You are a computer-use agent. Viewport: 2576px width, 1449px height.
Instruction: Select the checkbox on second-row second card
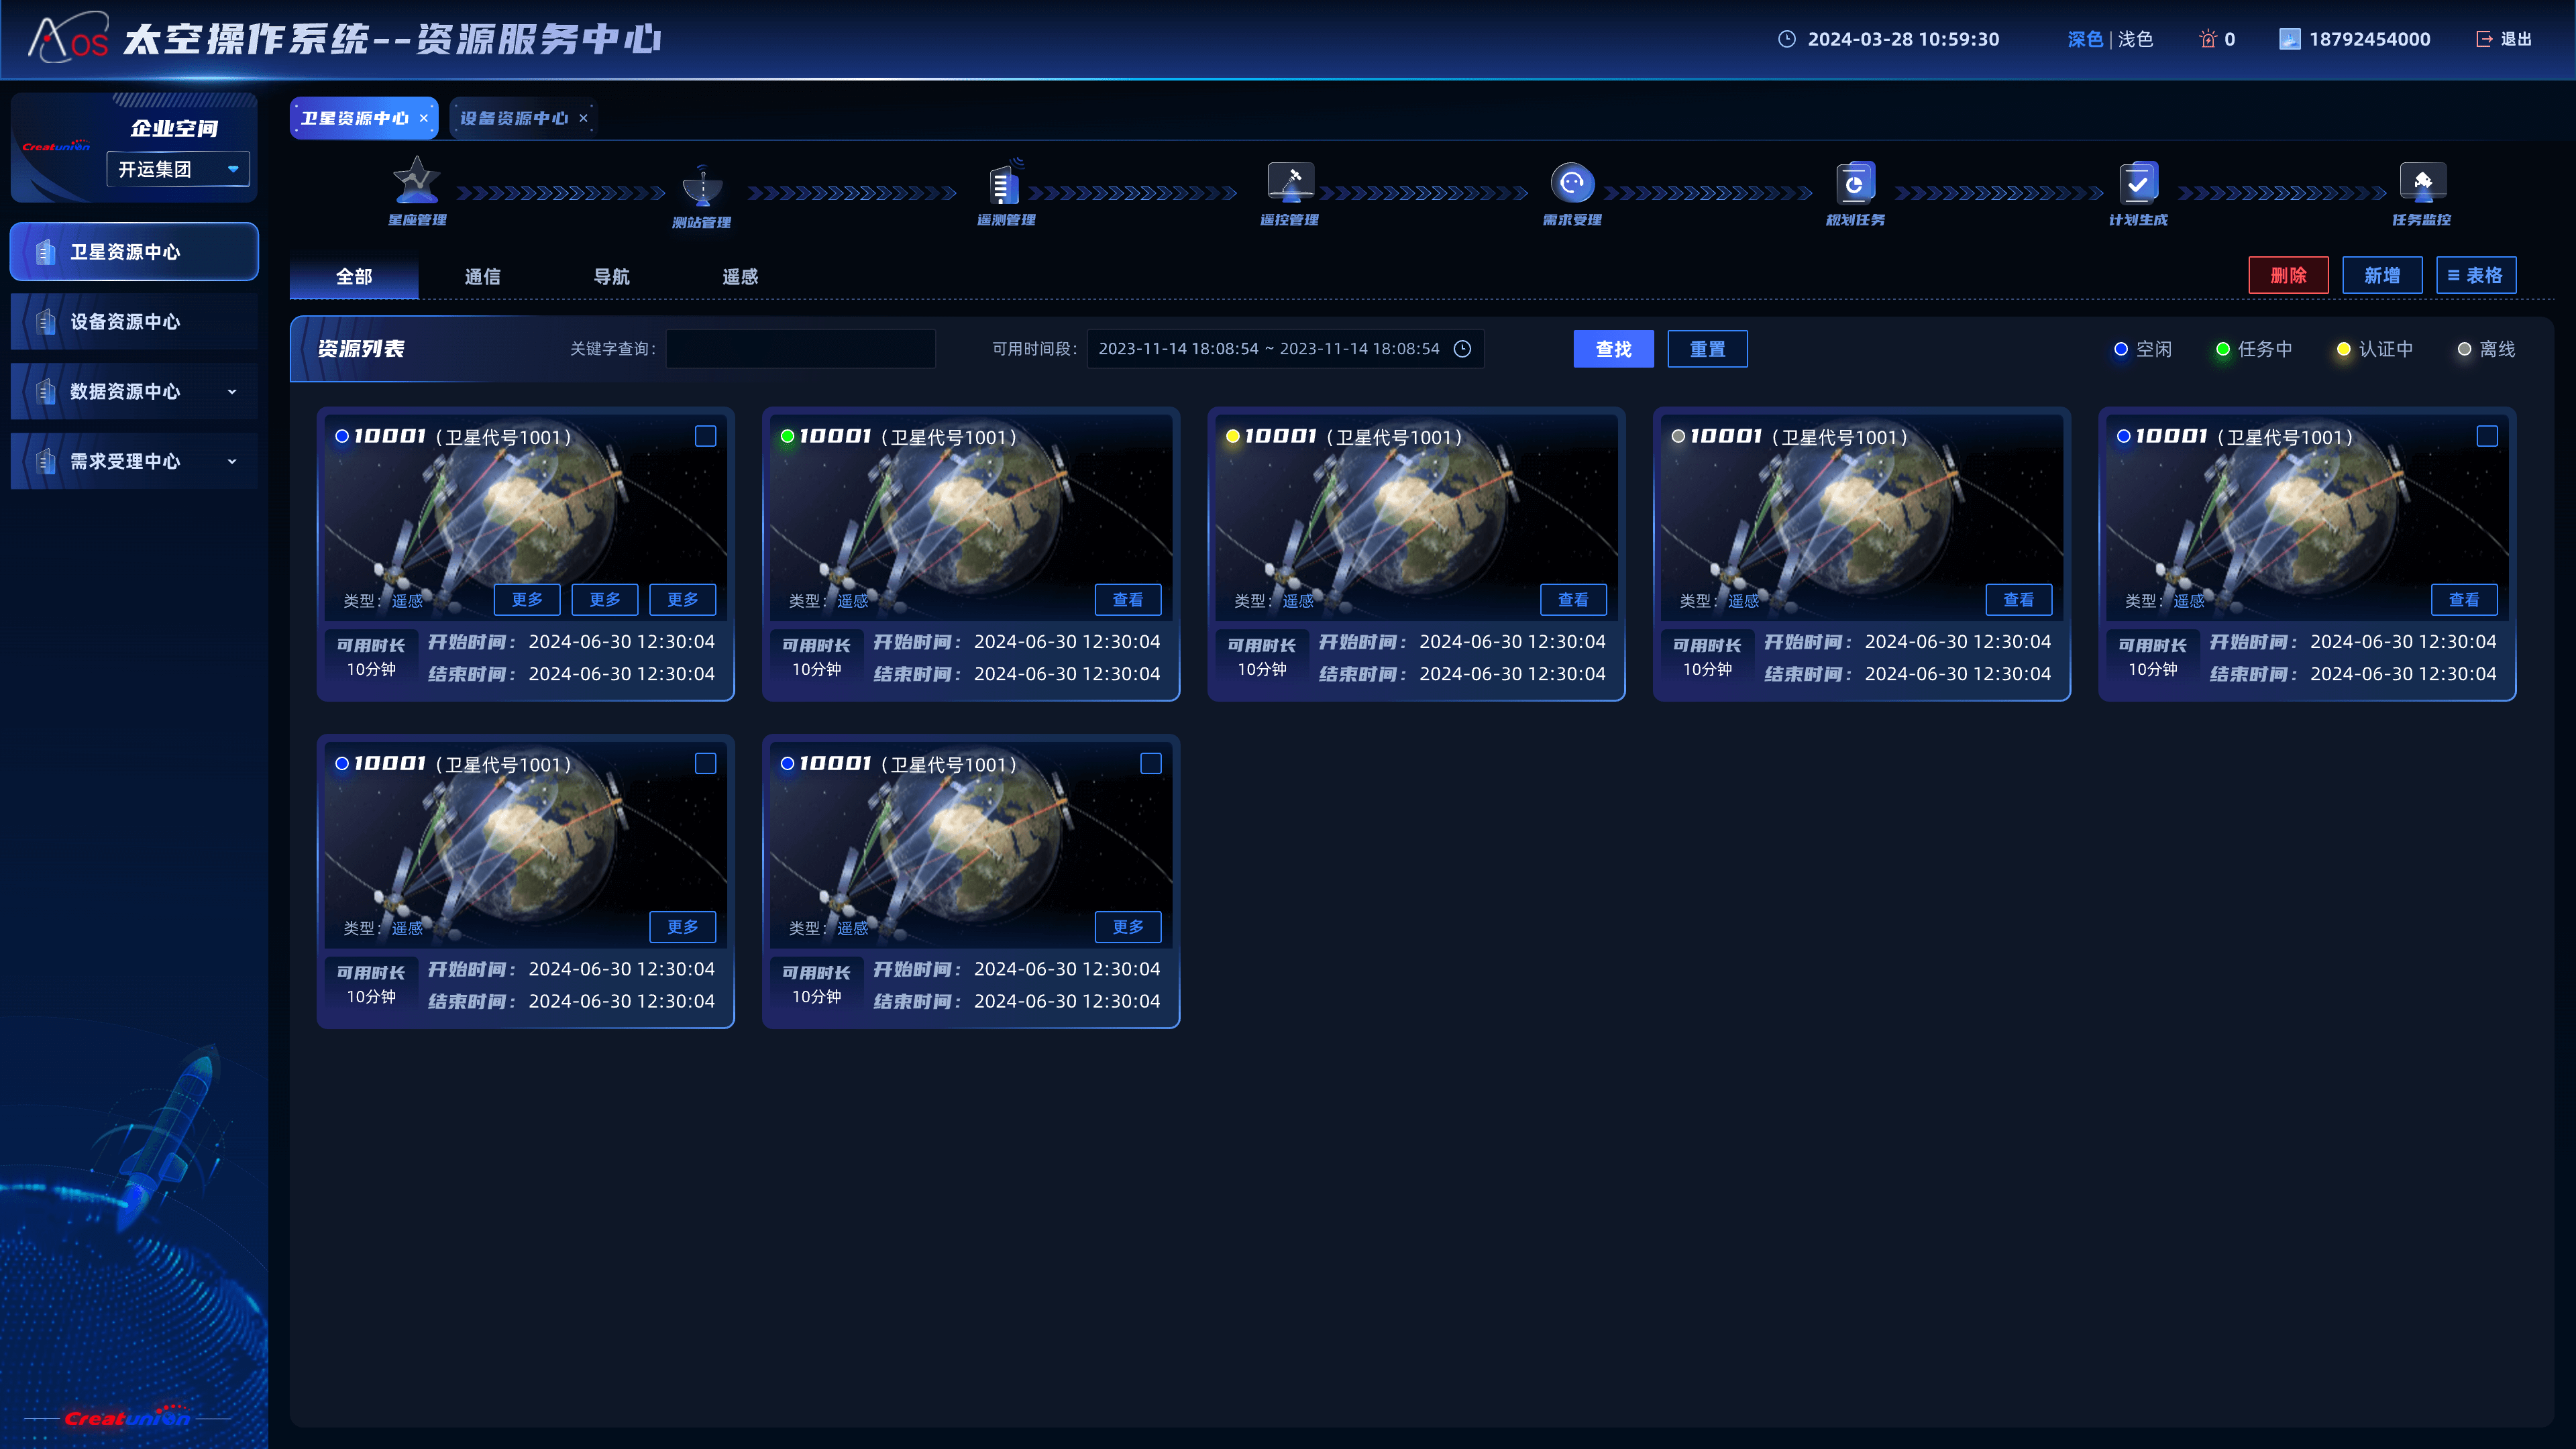(x=1151, y=764)
